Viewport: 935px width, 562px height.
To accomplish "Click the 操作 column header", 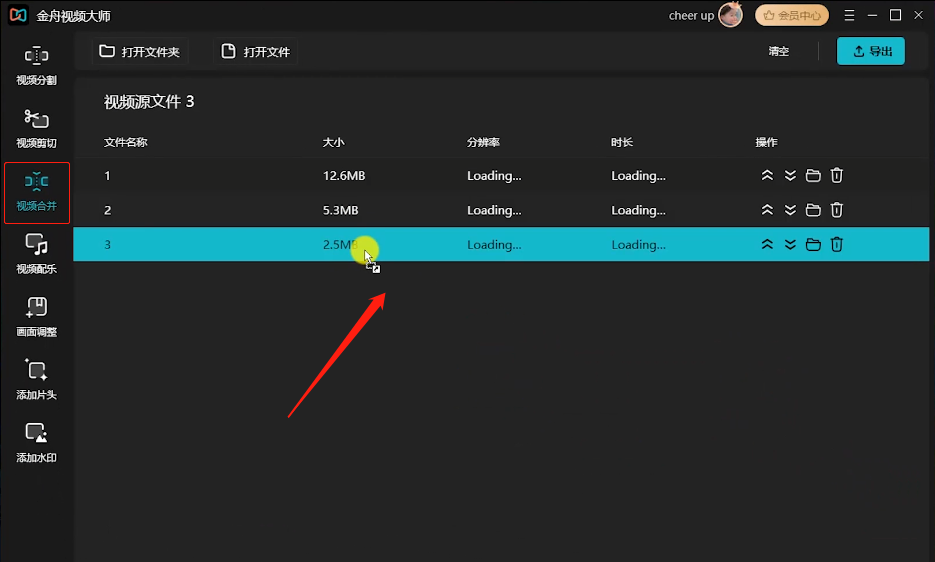I will point(766,143).
